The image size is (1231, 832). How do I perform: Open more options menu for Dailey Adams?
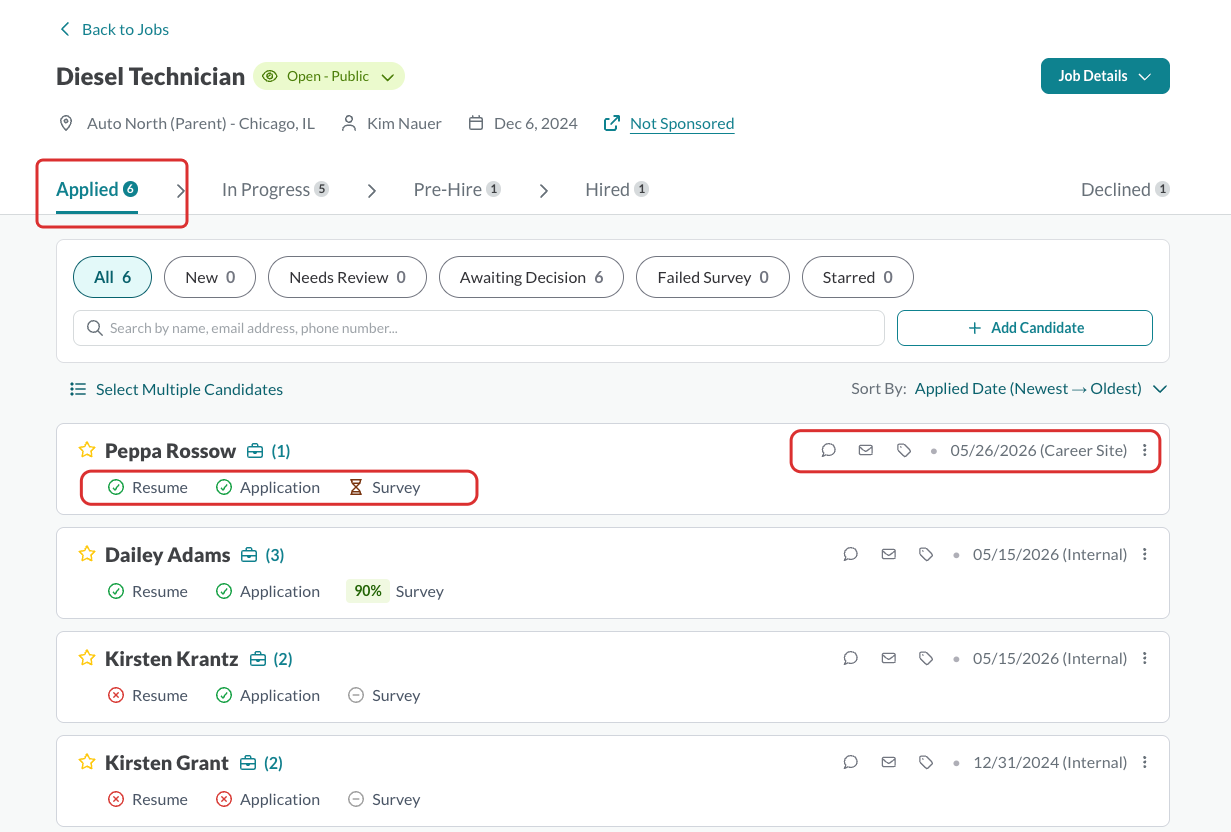[x=1145, y=554]
